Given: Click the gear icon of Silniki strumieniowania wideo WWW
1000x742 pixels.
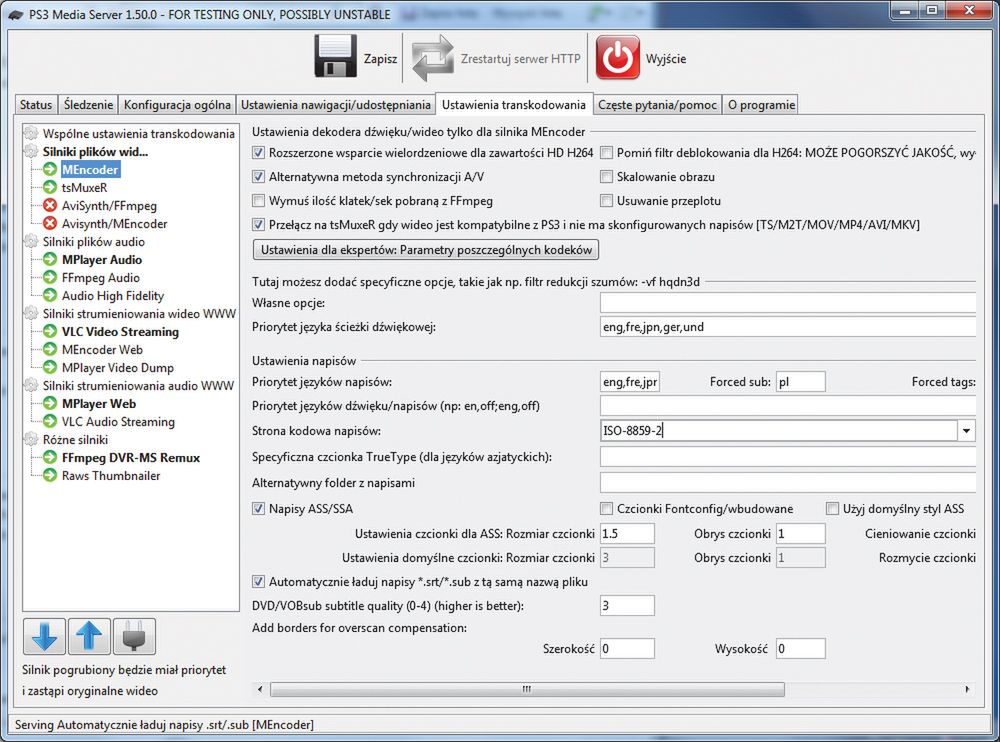Looking at the screenshot, I should pyautogui.click(x=31, y=313).
